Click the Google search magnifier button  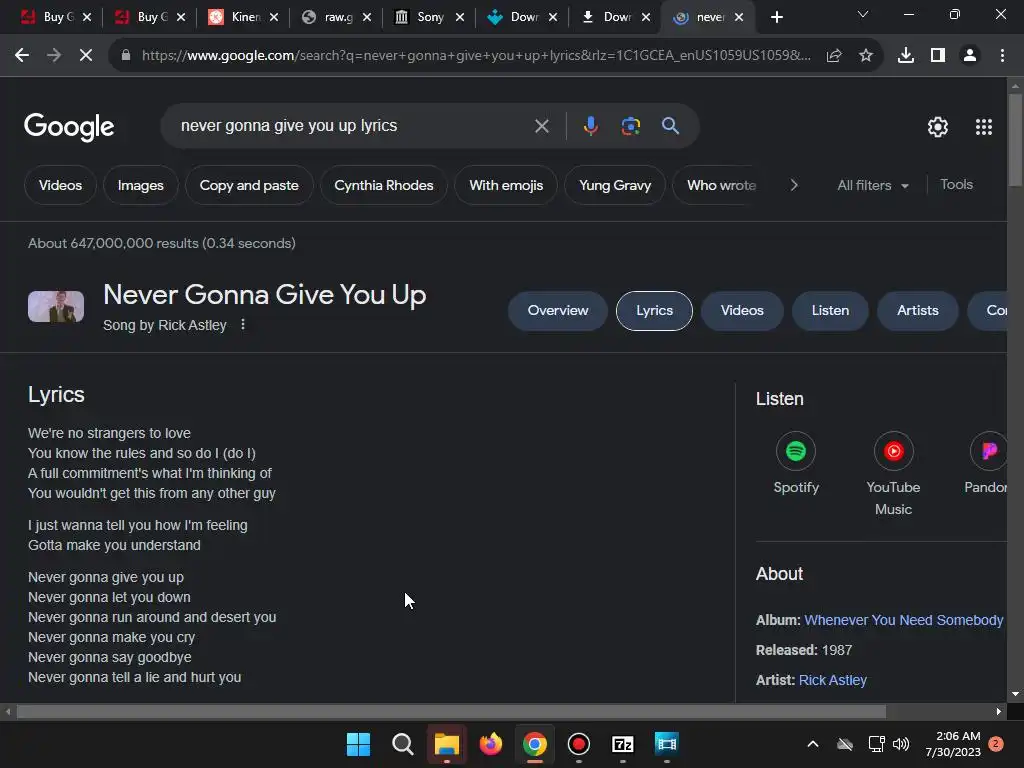click(x=670, y=125)
